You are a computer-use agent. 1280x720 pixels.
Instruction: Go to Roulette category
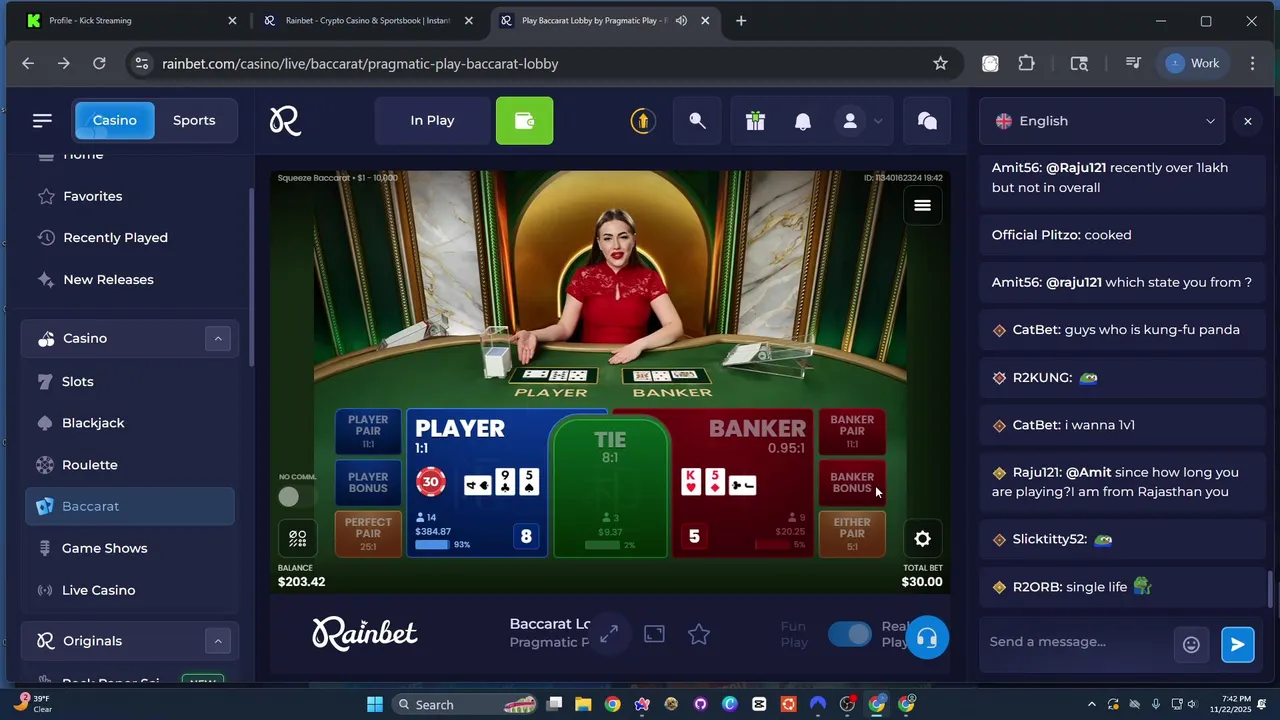130,465
